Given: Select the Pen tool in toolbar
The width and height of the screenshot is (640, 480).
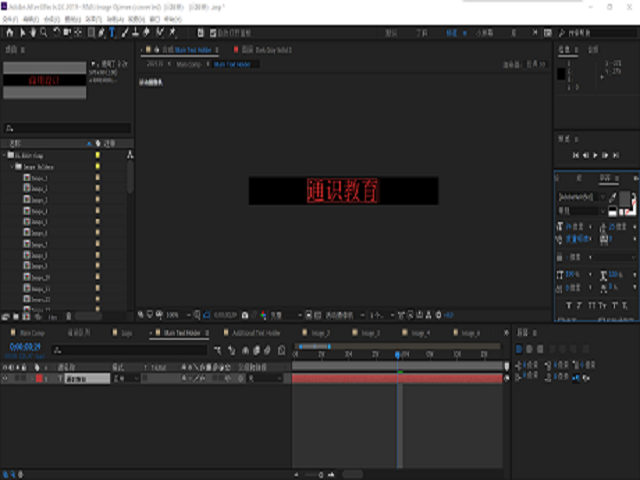Looking at the screenshot, I should [99, 32].
